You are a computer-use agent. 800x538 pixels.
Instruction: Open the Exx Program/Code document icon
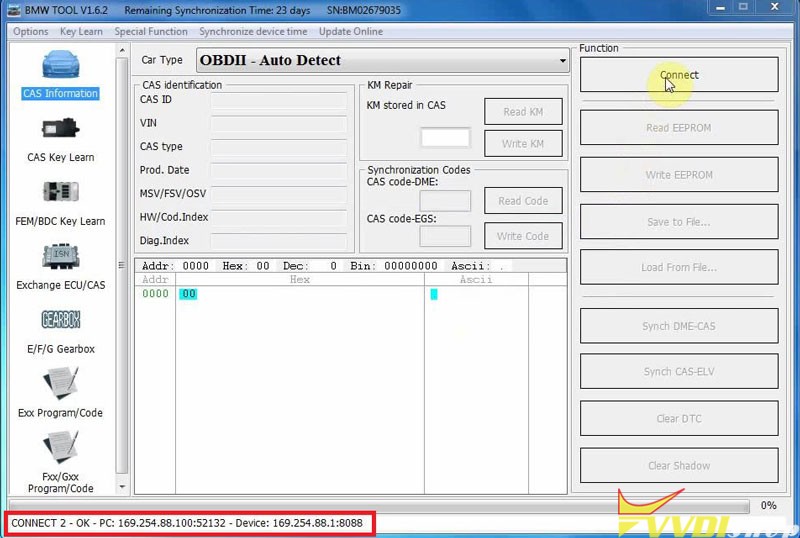coord(61,383)
